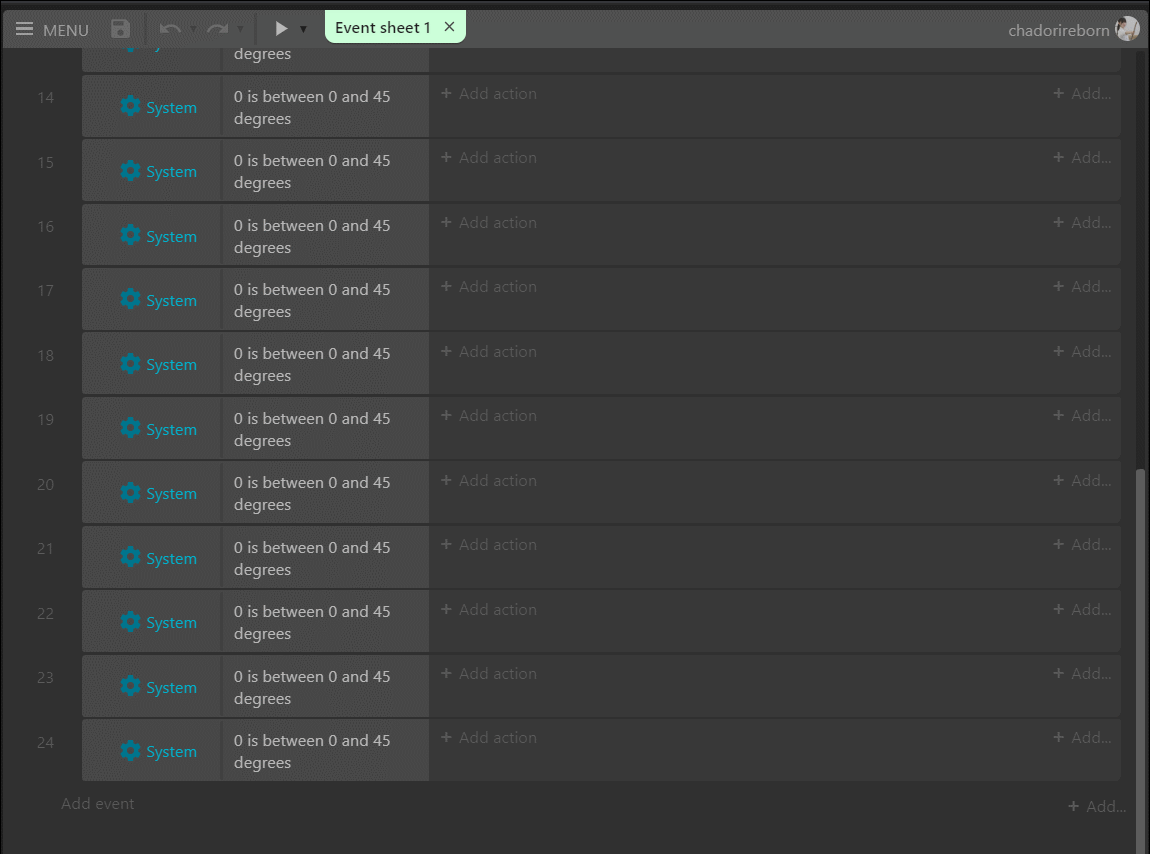
Task: Click the undo arrow icon
Action: pos(169,29)
